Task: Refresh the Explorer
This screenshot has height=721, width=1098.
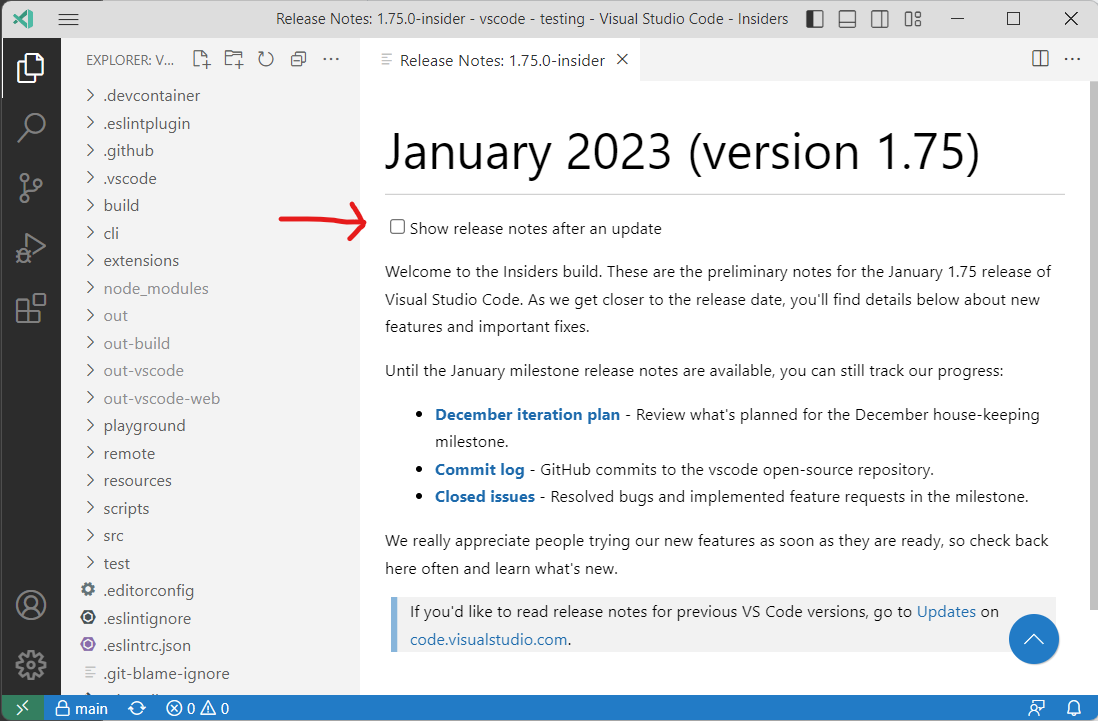Action: click(x=265, y=59)
